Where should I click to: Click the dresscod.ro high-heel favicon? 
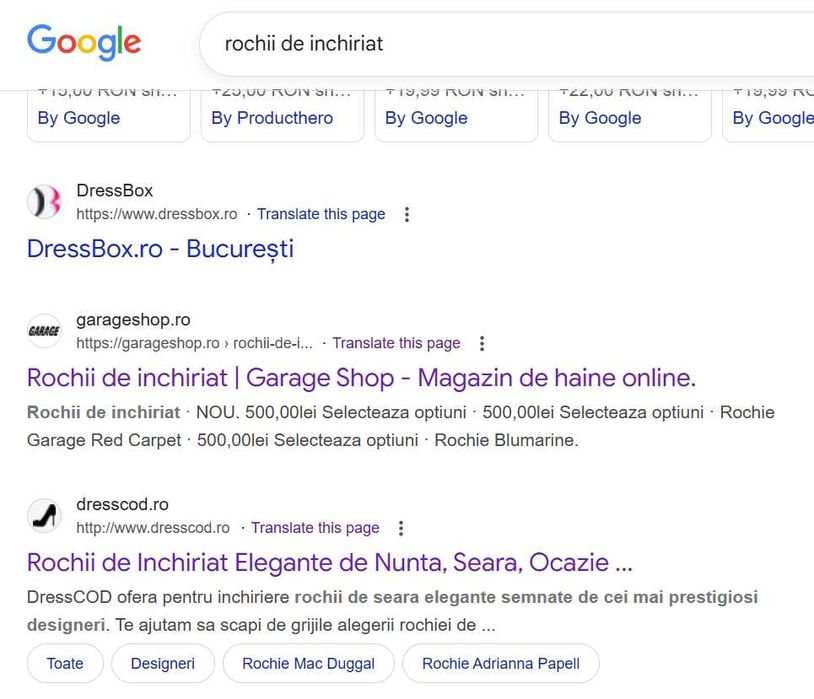click(x=44, y=516)
